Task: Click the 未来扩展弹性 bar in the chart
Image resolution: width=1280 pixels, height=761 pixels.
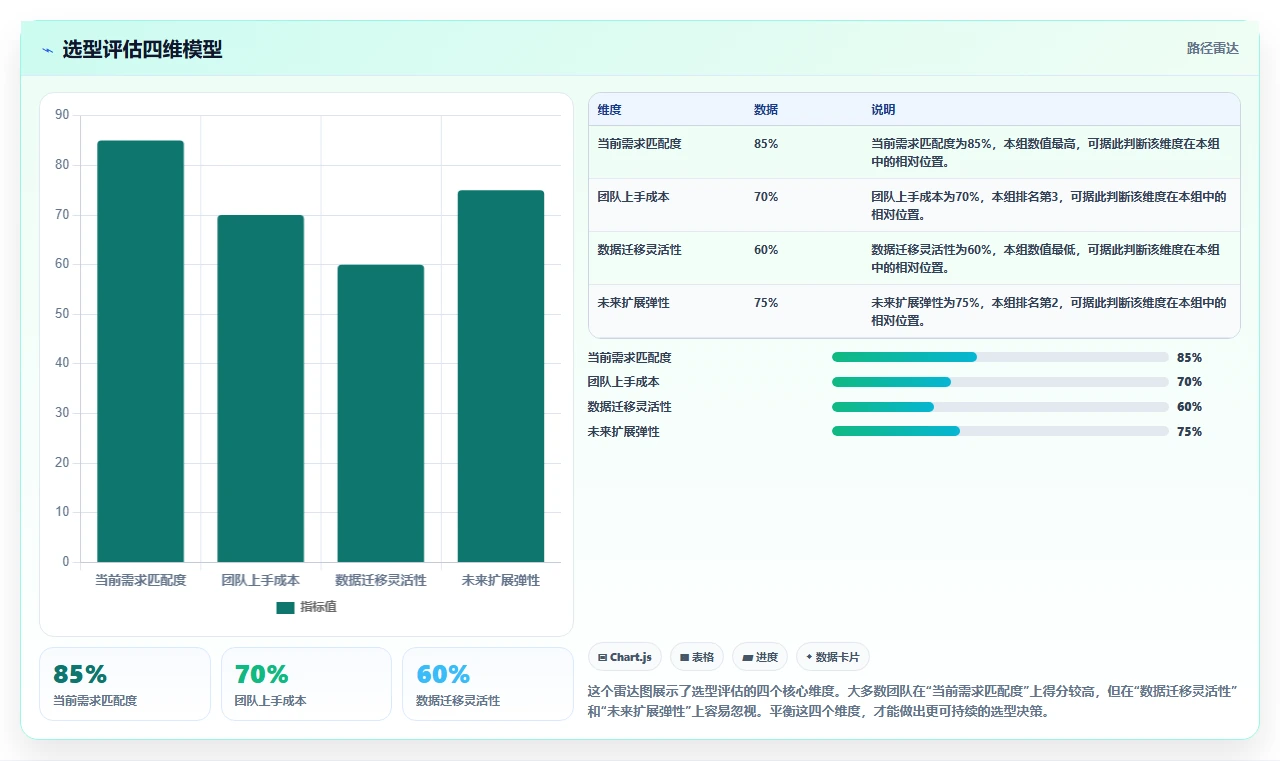Action: (501, 376)
